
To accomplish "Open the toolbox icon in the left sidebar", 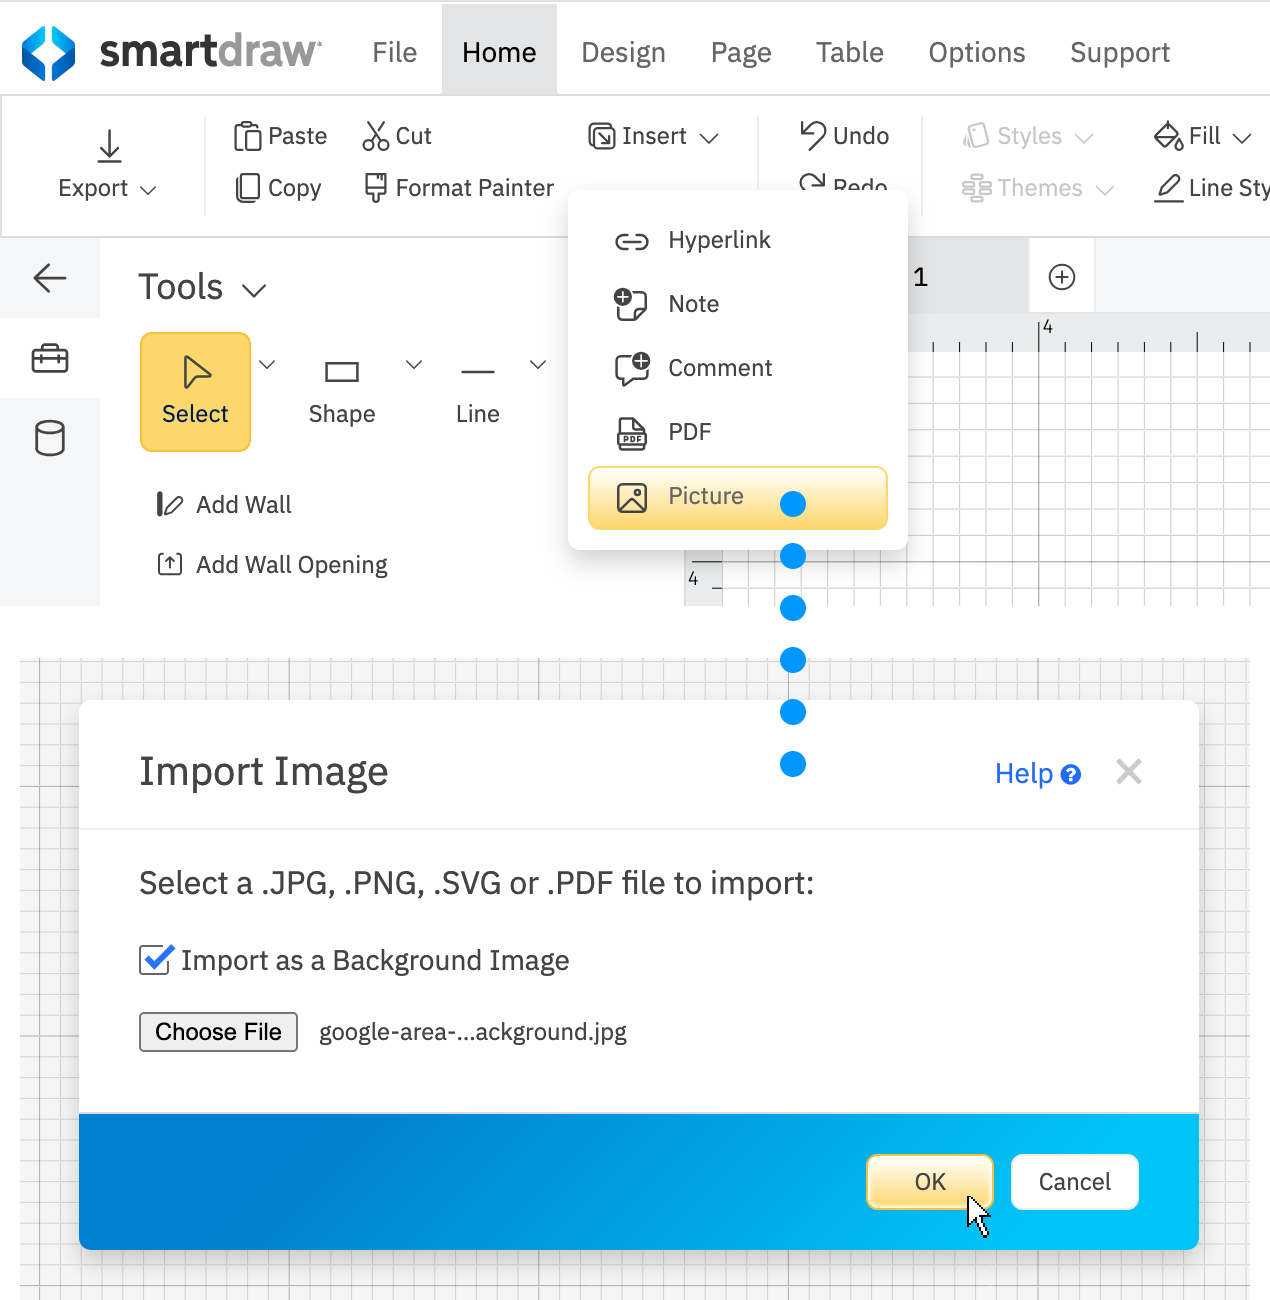I will click(50, 358).
